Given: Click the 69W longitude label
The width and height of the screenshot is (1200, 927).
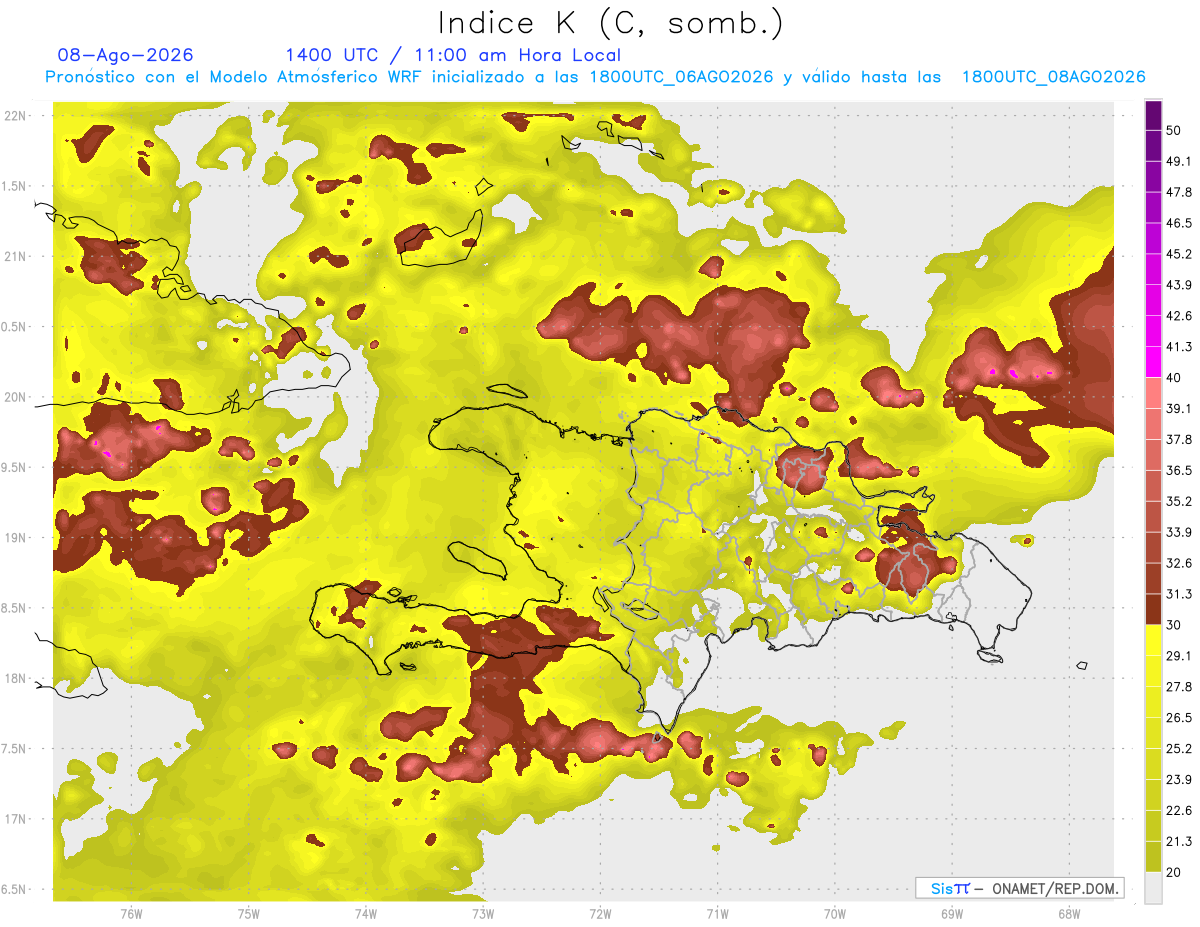Looking at the screenshot, I should pyautogui.click(x=951, y=914).
